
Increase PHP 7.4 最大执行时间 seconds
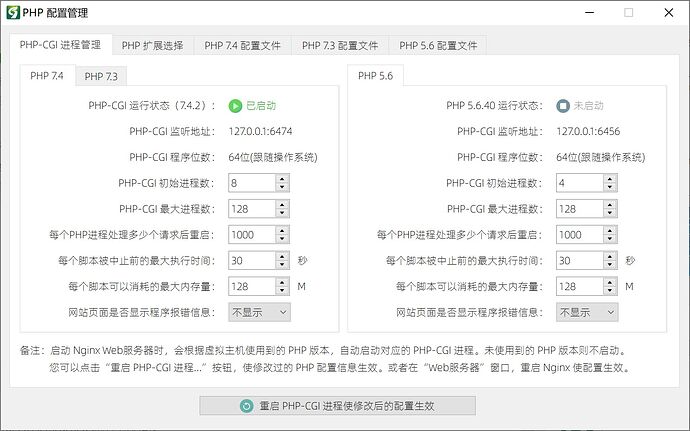click(x=282, y=257)
